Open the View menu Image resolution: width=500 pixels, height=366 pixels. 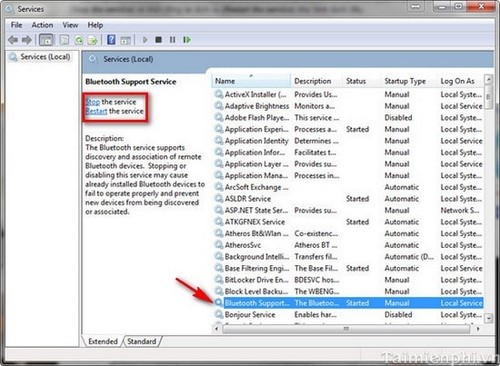point(70,25)
